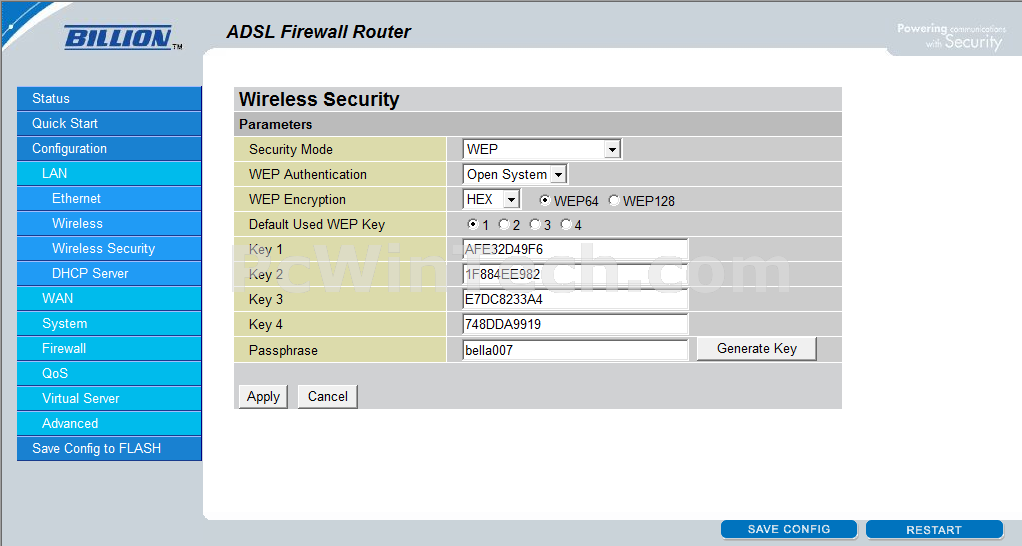Expand the WEP Authentication dropdown
1022x546 pixels.
click(x=515, y=174)
